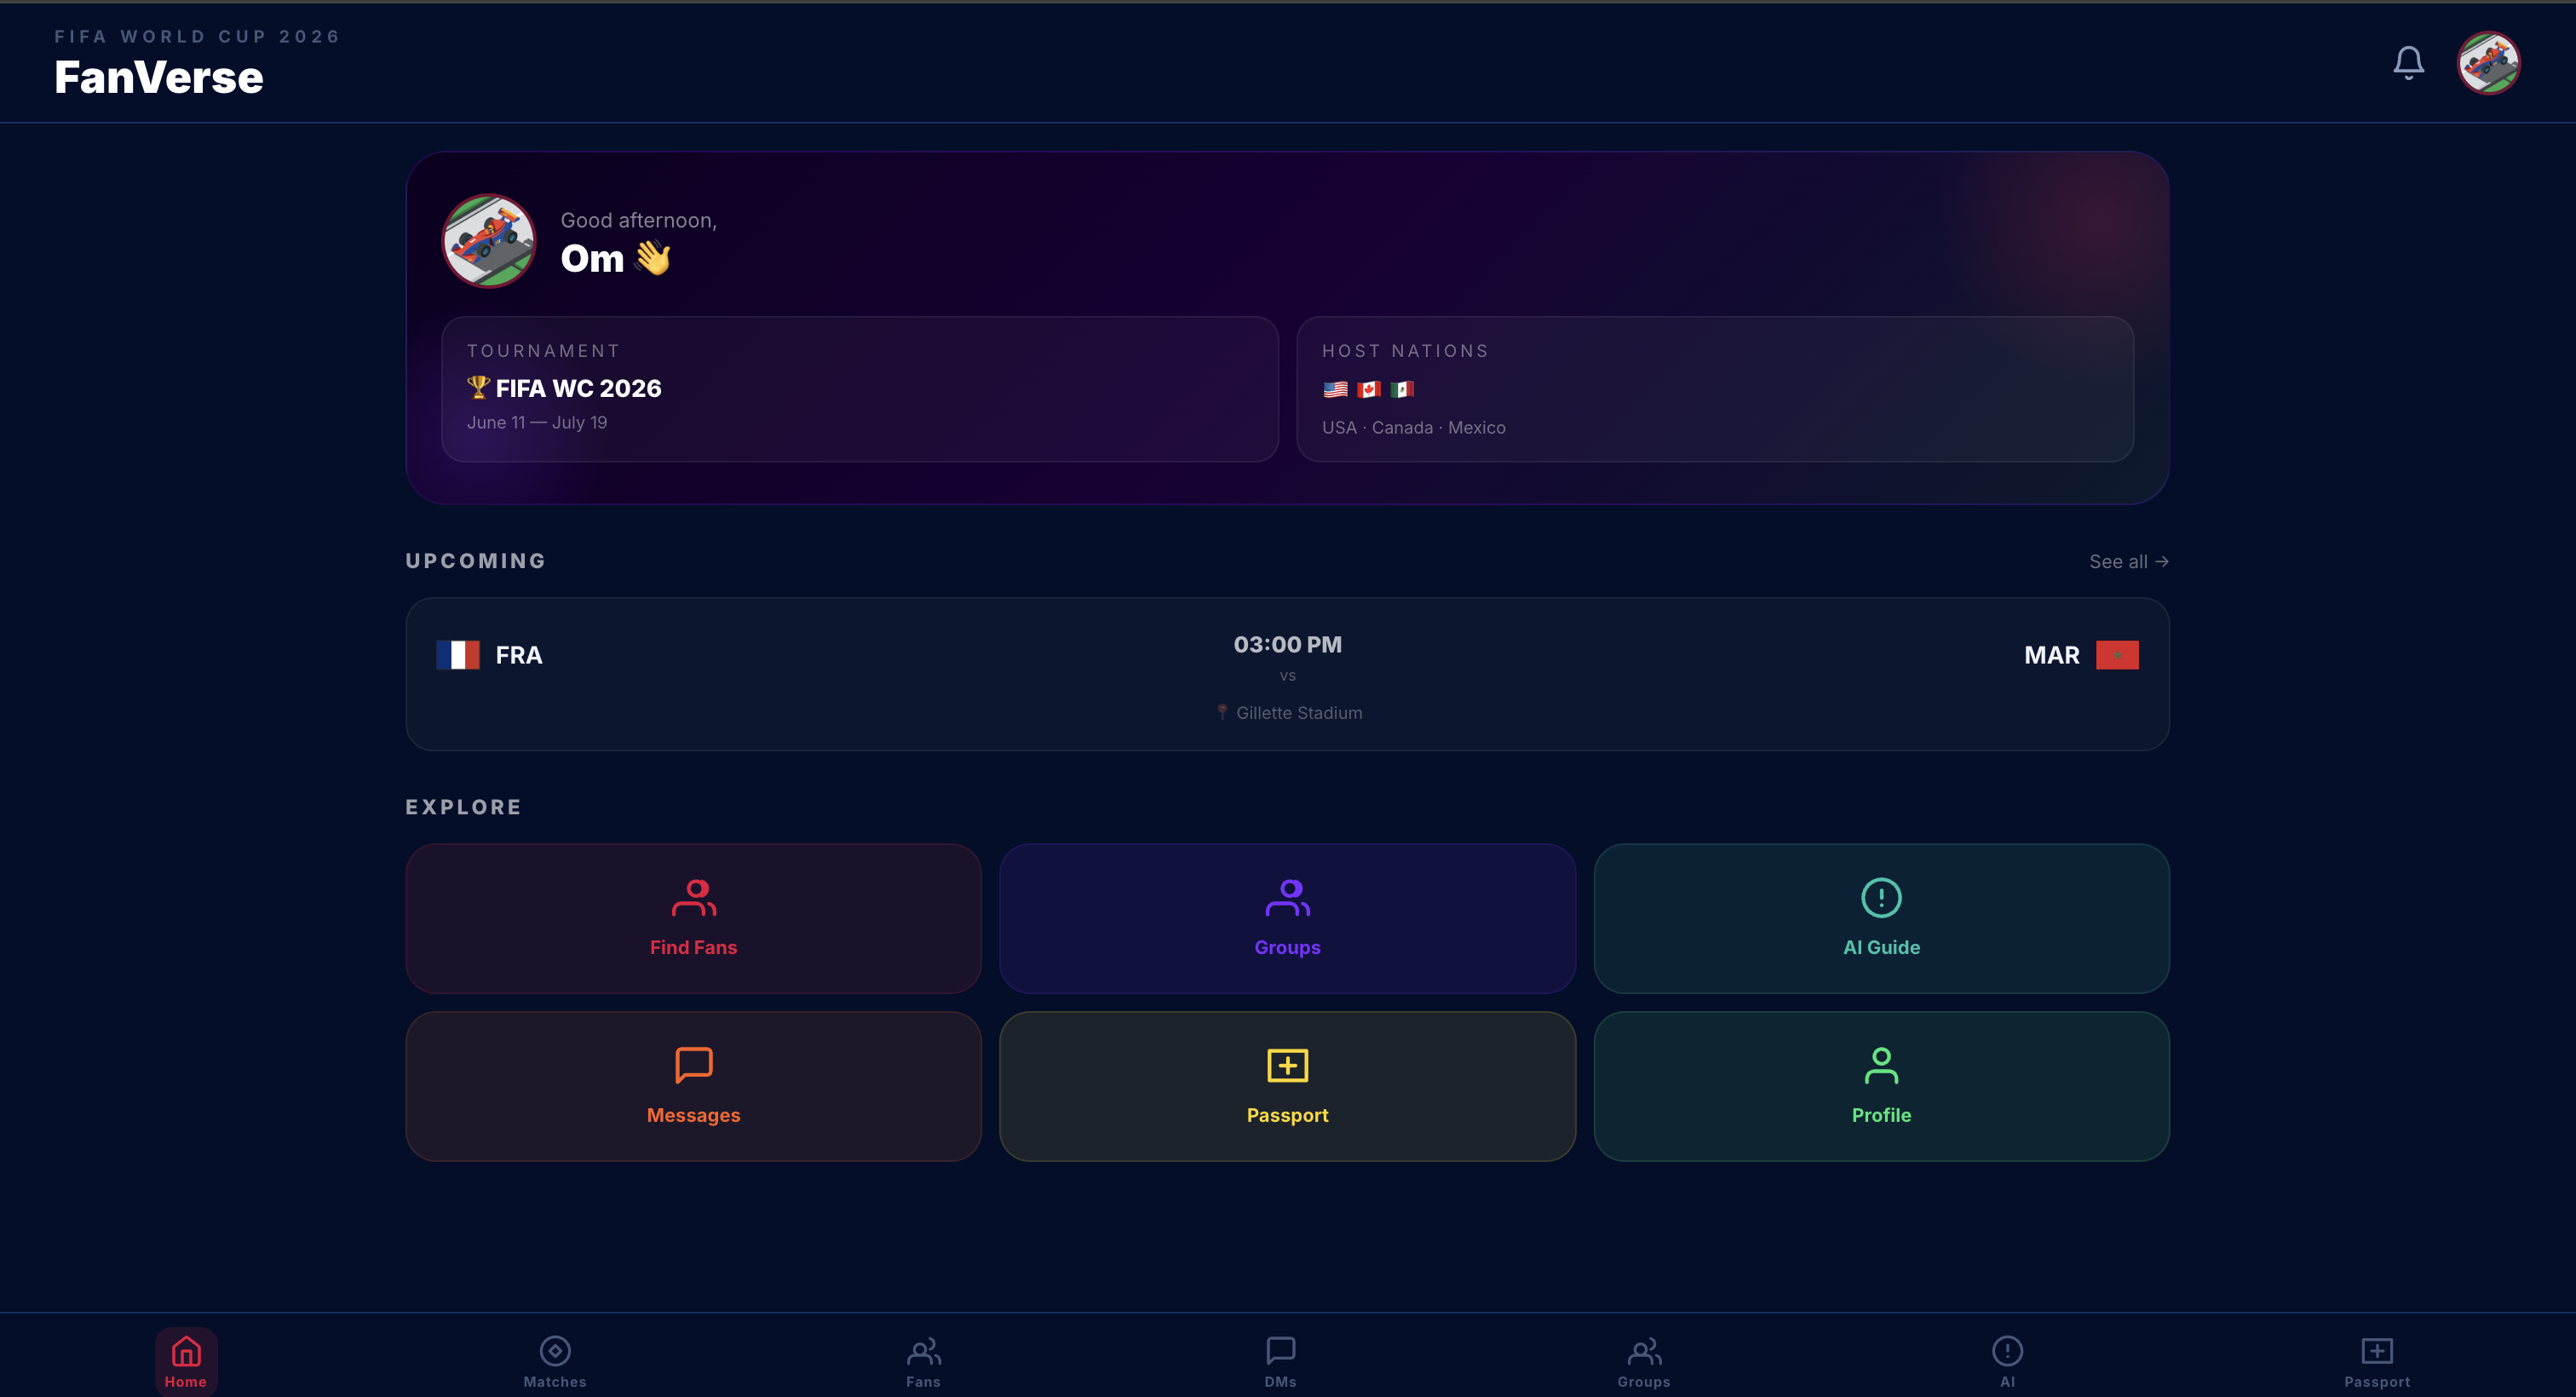The image size is (2576, 1397).
Task: Click the Messages chat bubble icon
Action: coord(694,1065)
